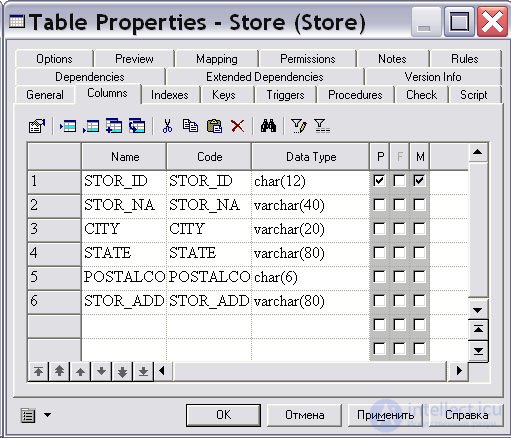Open the Preview tab
Image resolution: width=511 pixels, height=438 pixels.
coord(134,59)
